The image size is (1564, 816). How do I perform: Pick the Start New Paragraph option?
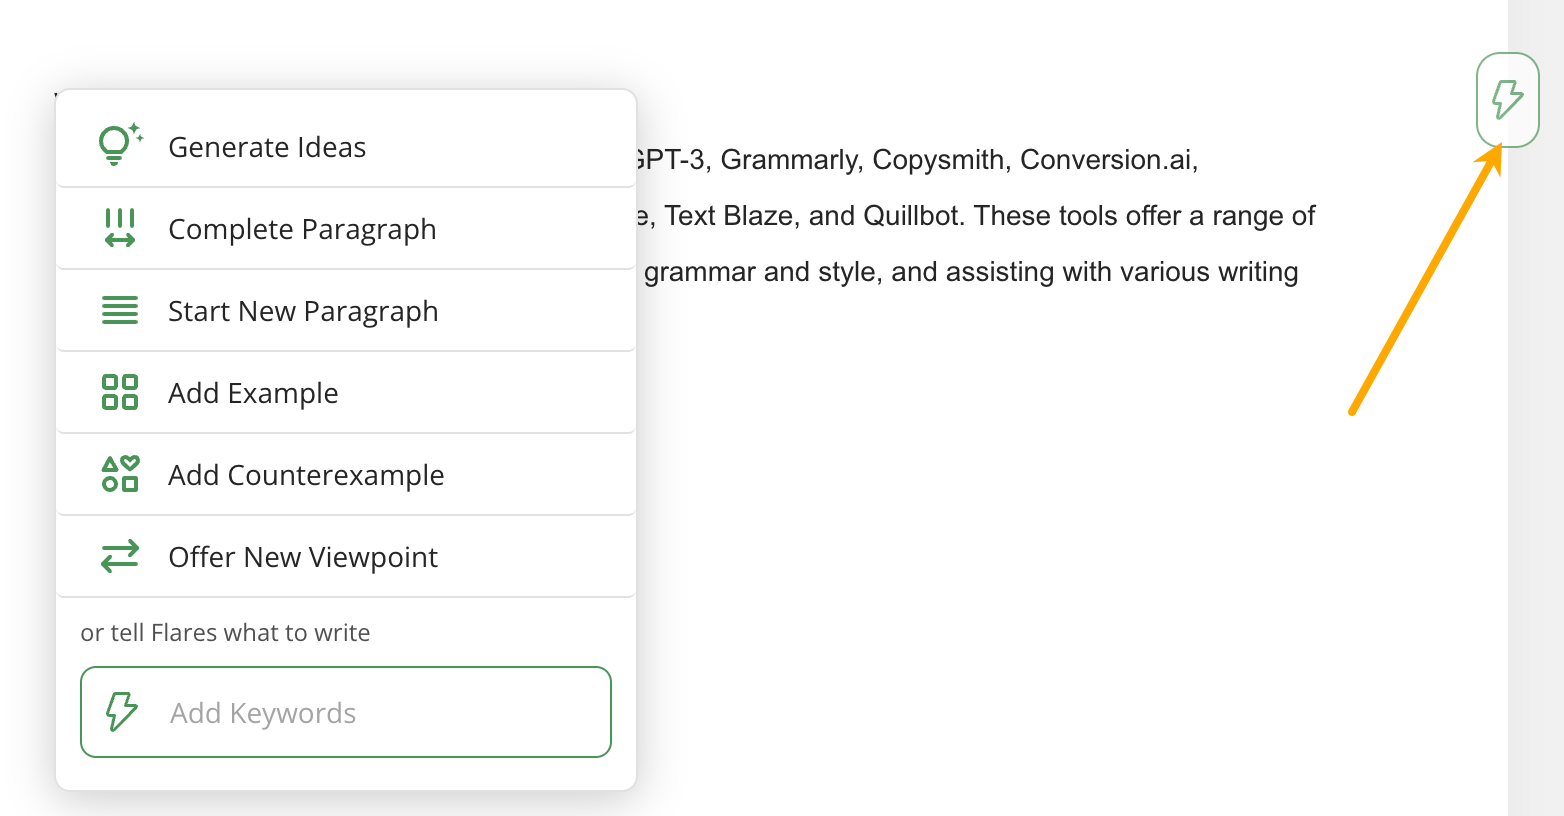tap(303, 311)
